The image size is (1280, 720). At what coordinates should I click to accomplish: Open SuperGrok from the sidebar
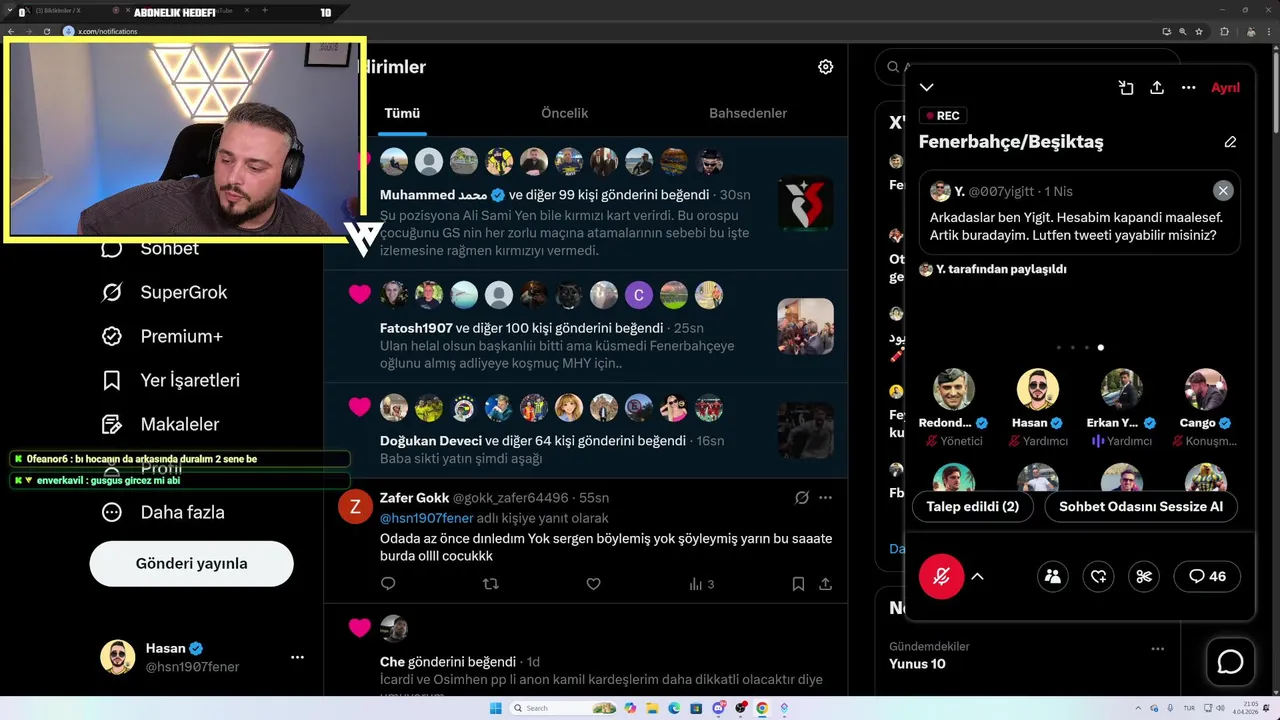[x=165, y=292]
